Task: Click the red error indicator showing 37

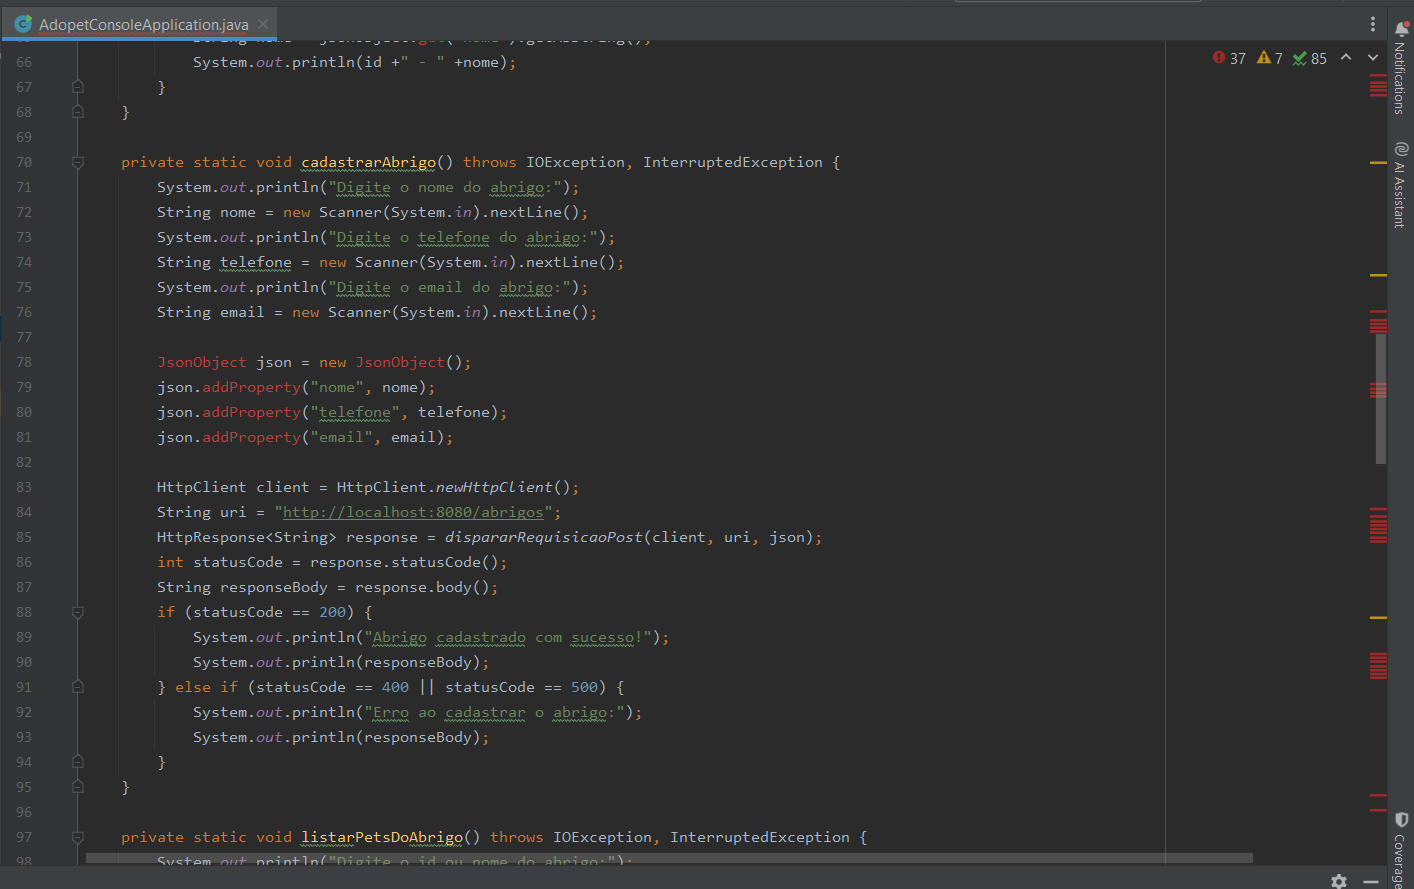Action: (1229, 58)
